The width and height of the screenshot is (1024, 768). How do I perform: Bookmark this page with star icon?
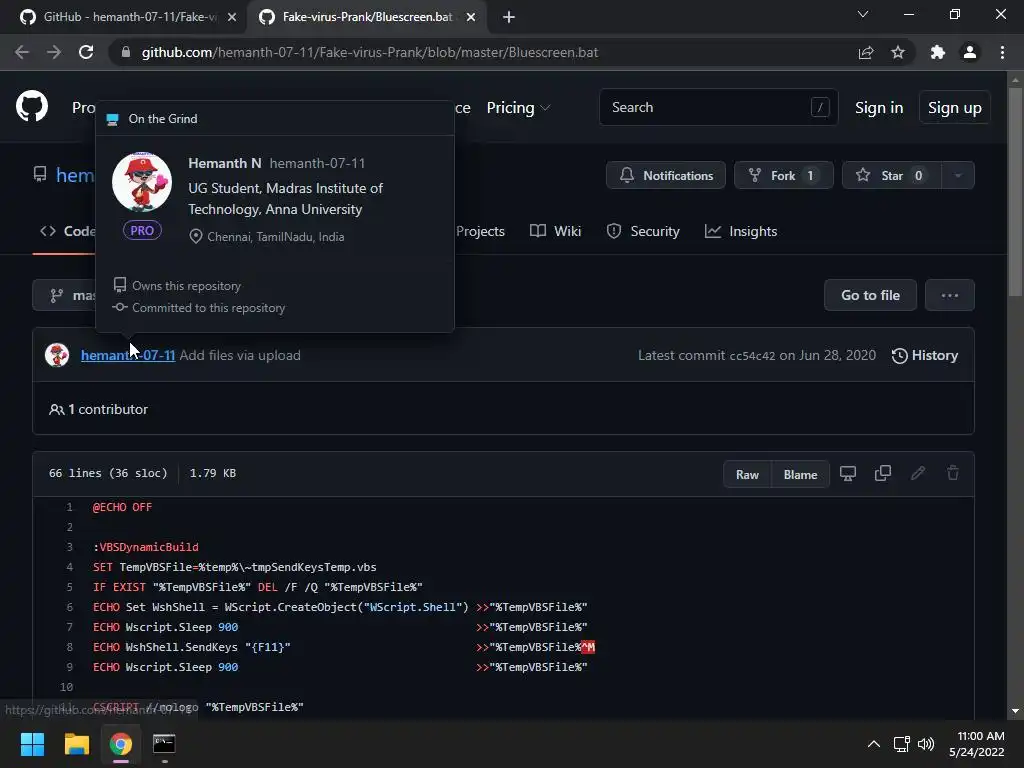coord(898,52)
